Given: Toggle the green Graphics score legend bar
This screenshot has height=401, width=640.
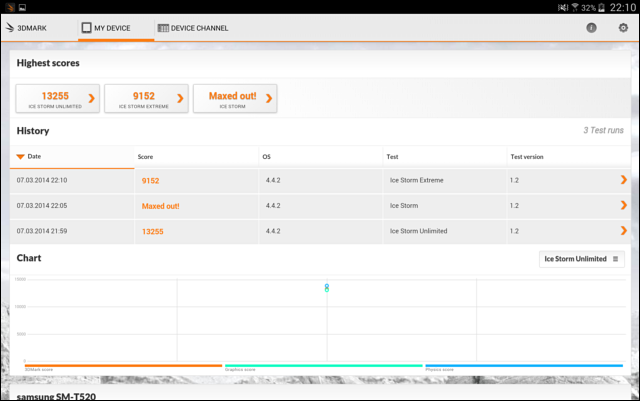Looking at the screenshot, I should [x=323, y=365].
